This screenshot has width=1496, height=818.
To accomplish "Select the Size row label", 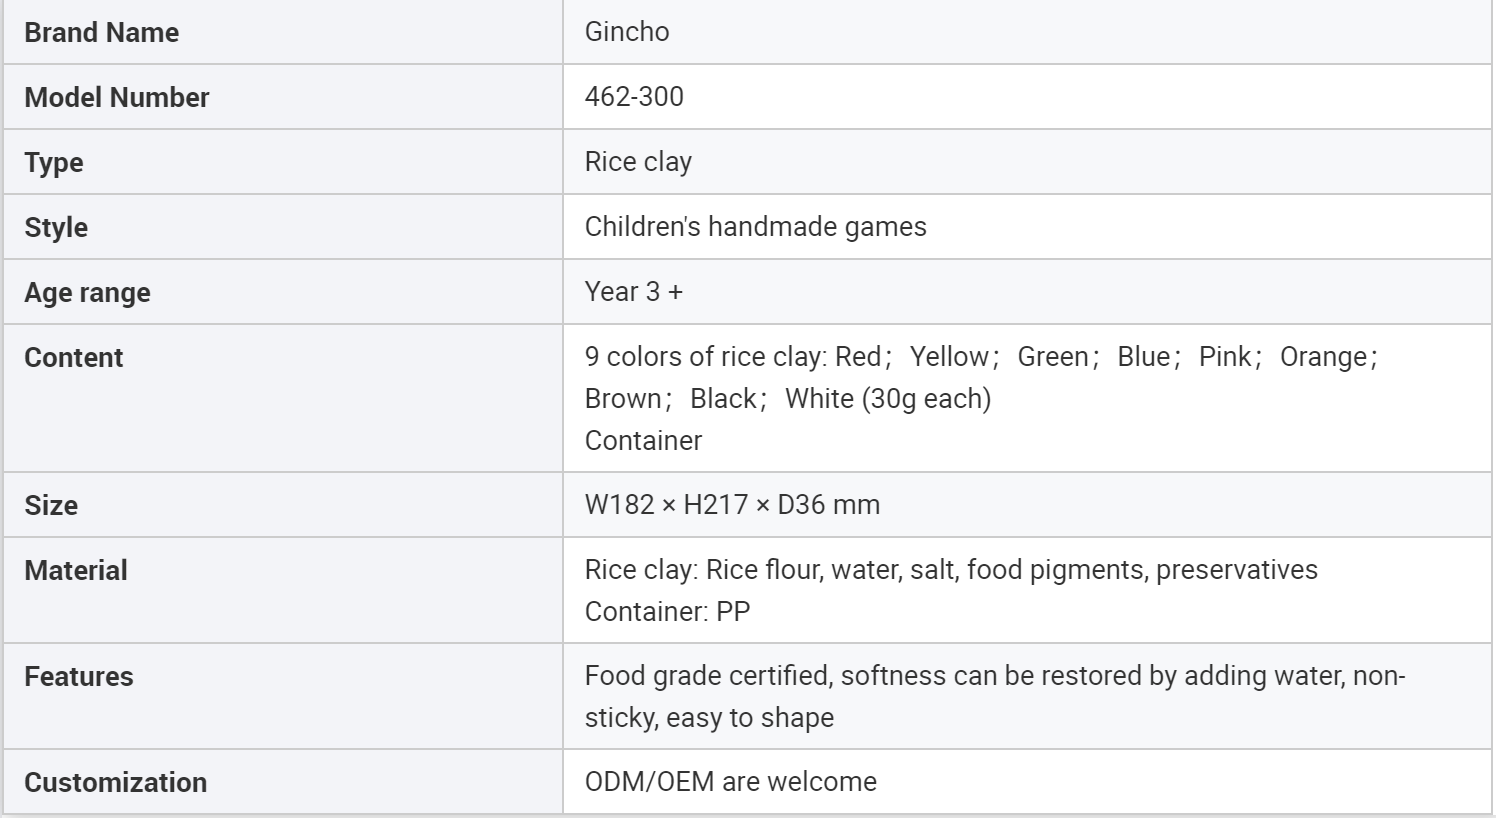I will coord(51,506).
